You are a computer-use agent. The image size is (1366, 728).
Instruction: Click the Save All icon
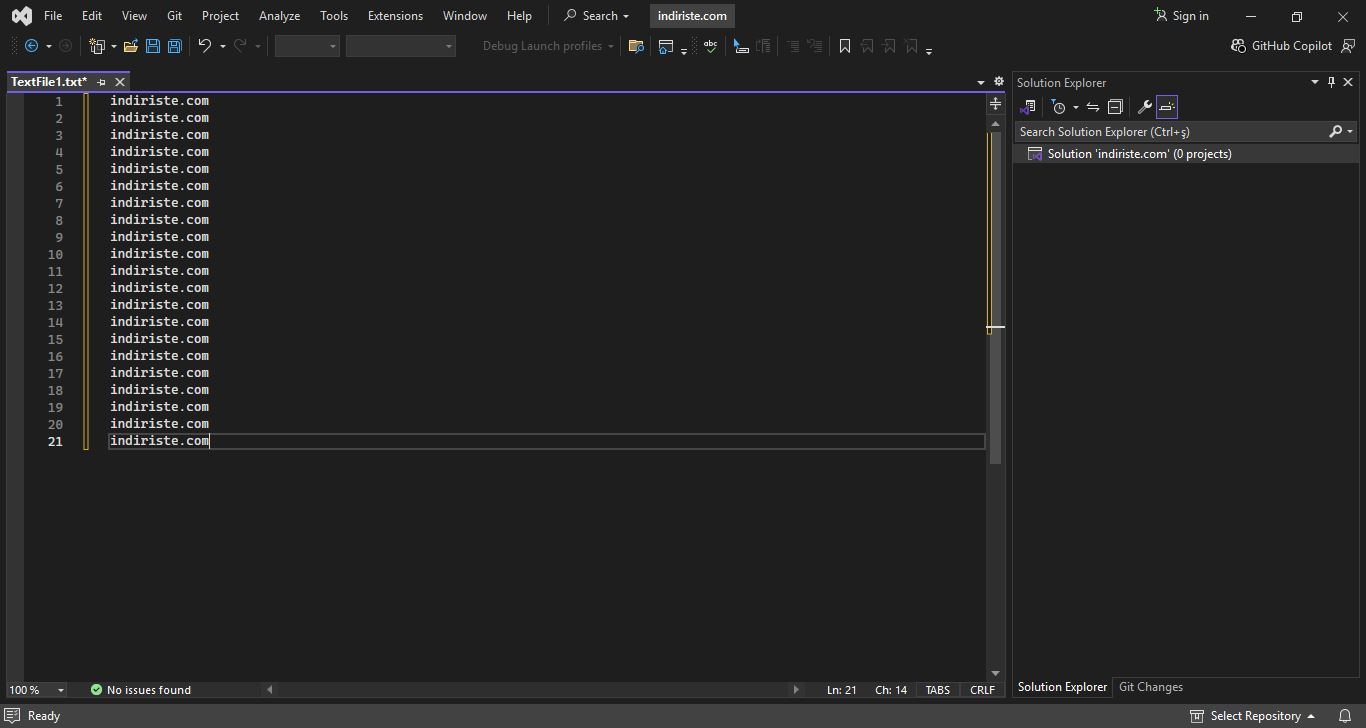click(174, 46)
